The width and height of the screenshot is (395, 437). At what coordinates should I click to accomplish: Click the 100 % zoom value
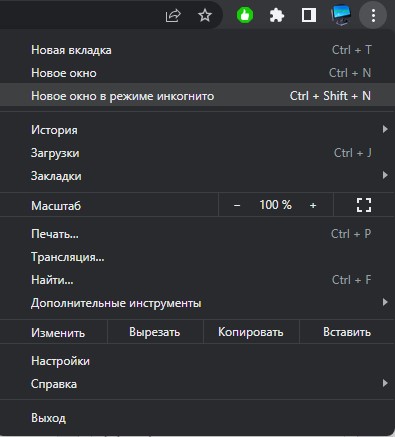275,205
